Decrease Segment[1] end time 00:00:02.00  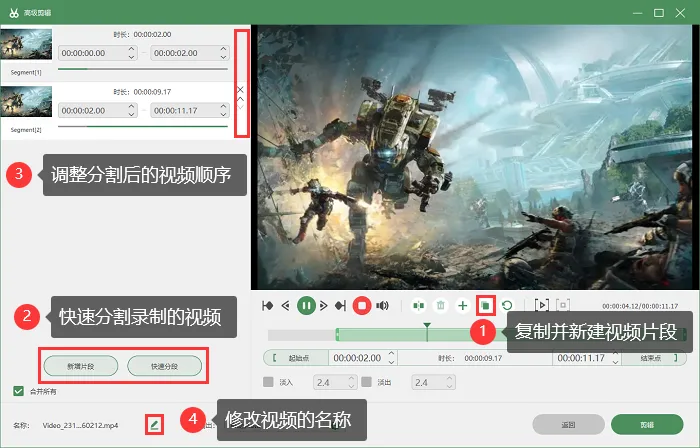224,57
